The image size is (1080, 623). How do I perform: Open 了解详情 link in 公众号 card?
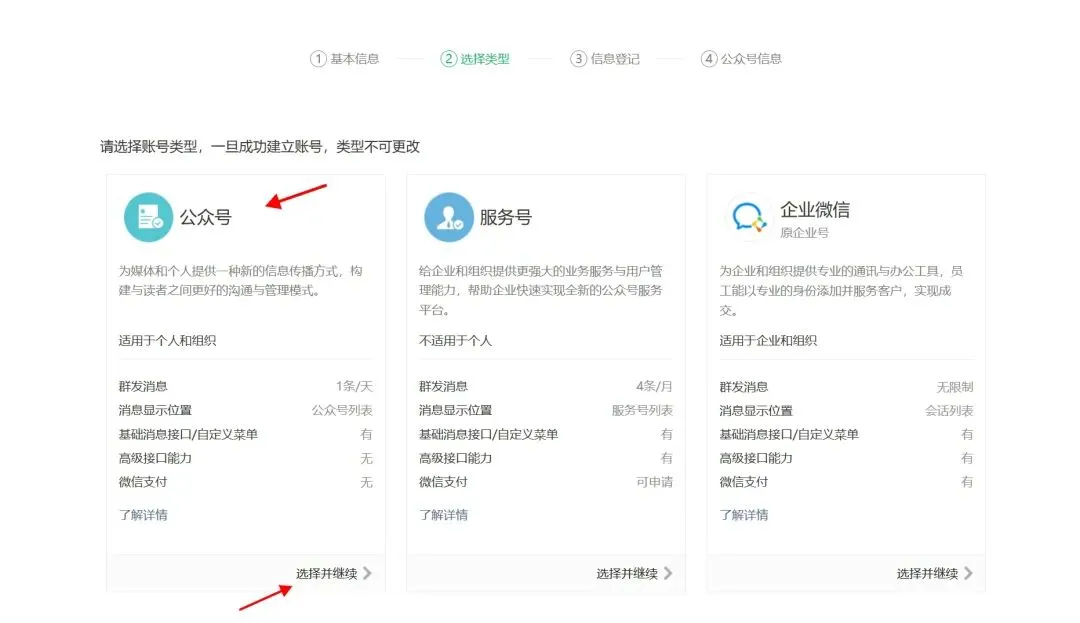point(143,515)
